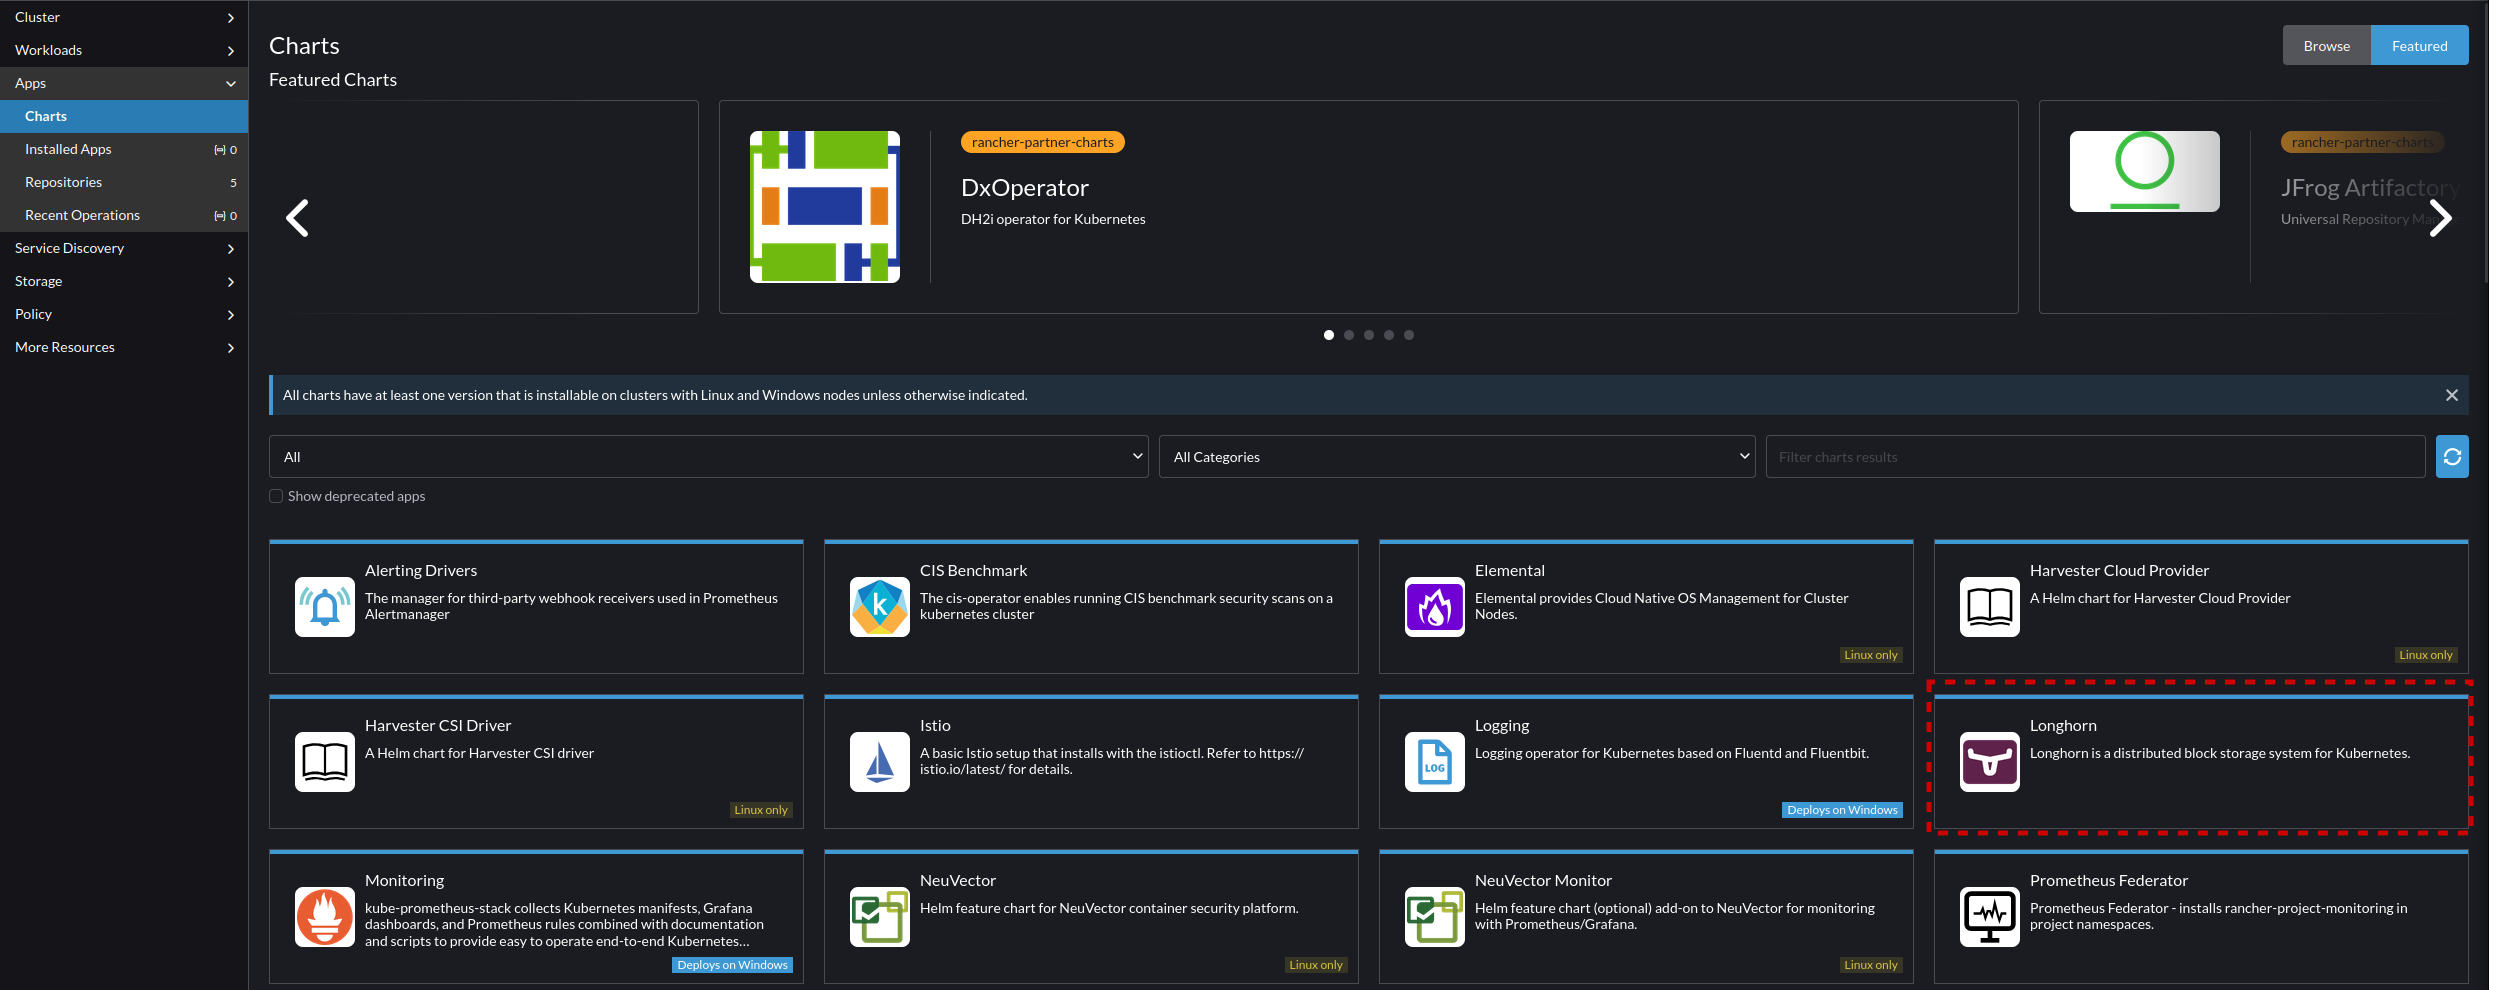Click the Deploys on Windows badge on Monitoring
Screen dimensions: 2497x990
click(732, 965)
